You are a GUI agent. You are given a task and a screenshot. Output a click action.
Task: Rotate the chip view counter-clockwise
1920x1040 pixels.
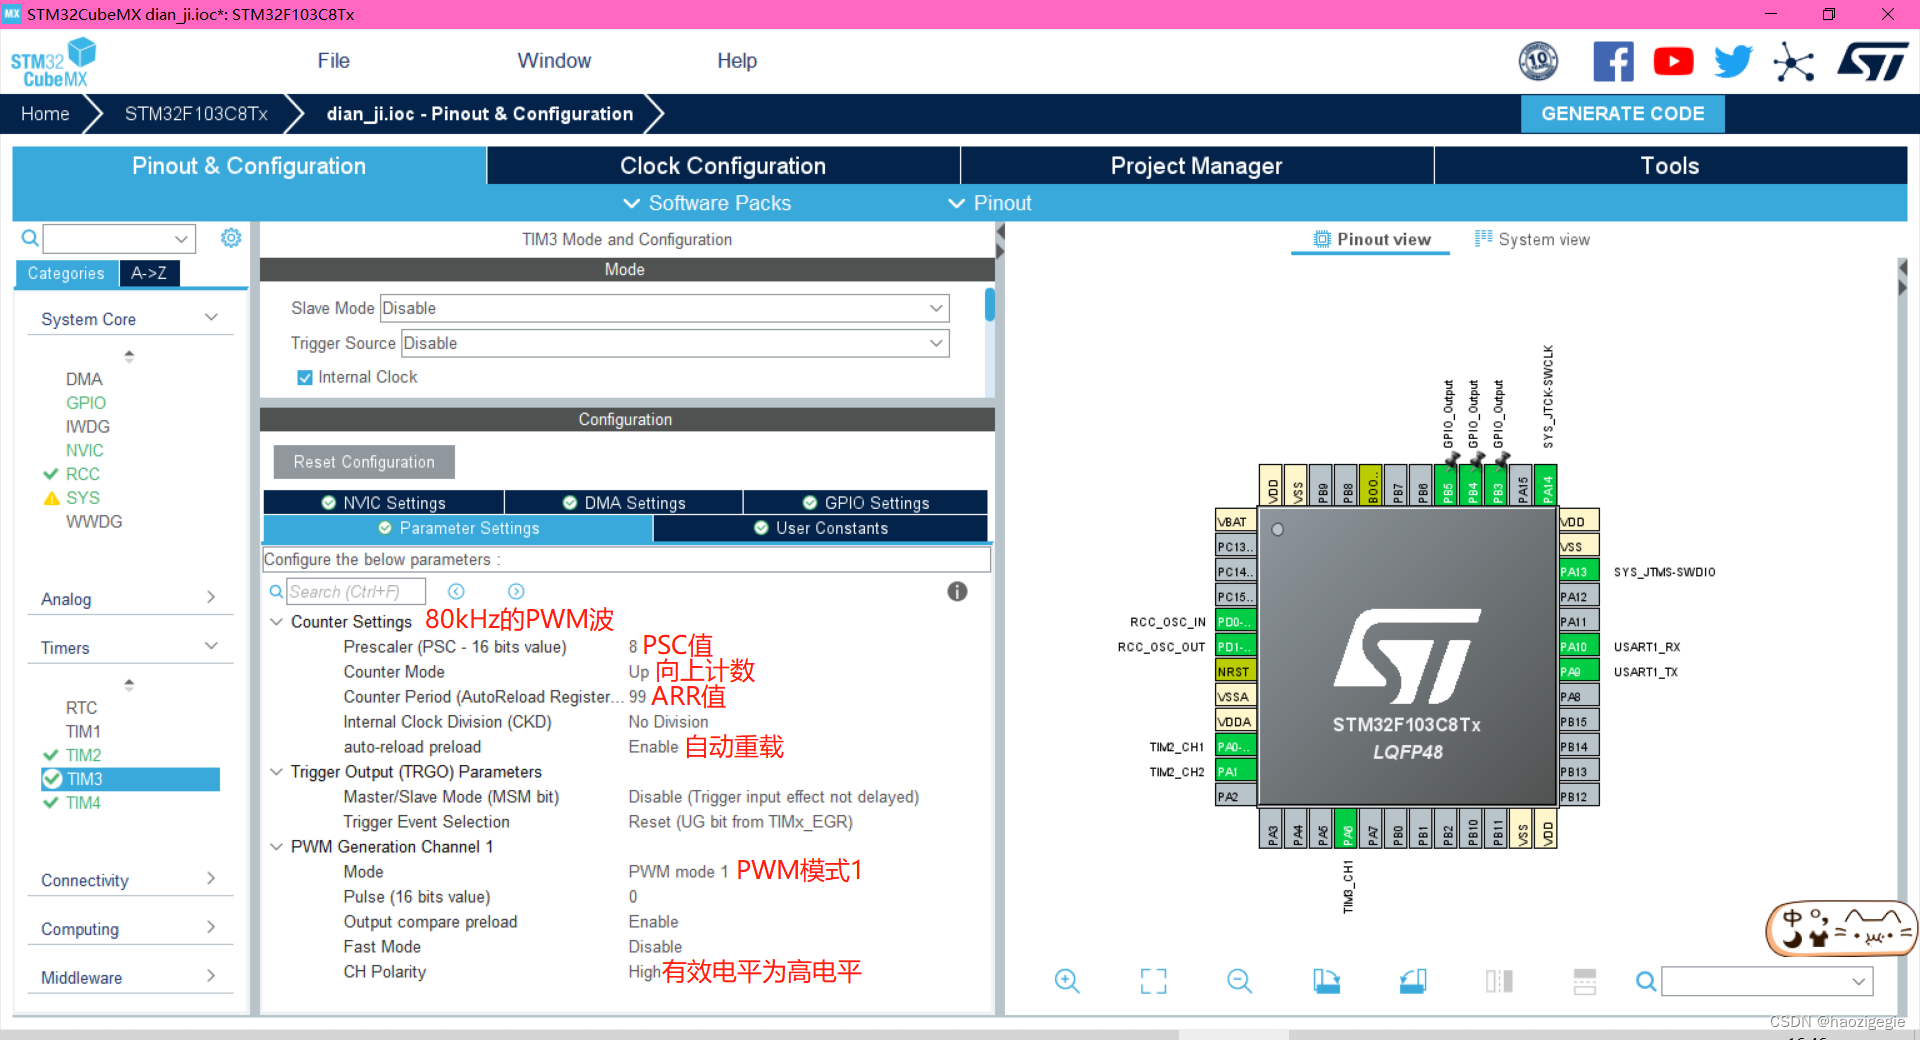(x=1413, y=981)
